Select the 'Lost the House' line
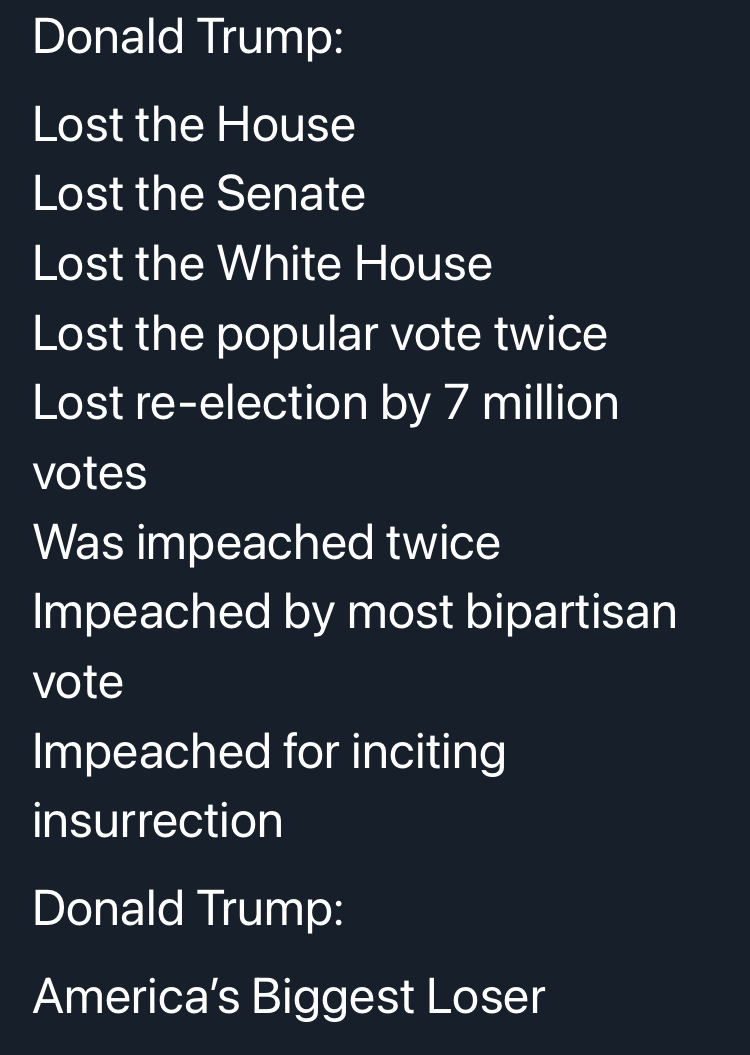The image size is (750, 1055). 194,124
